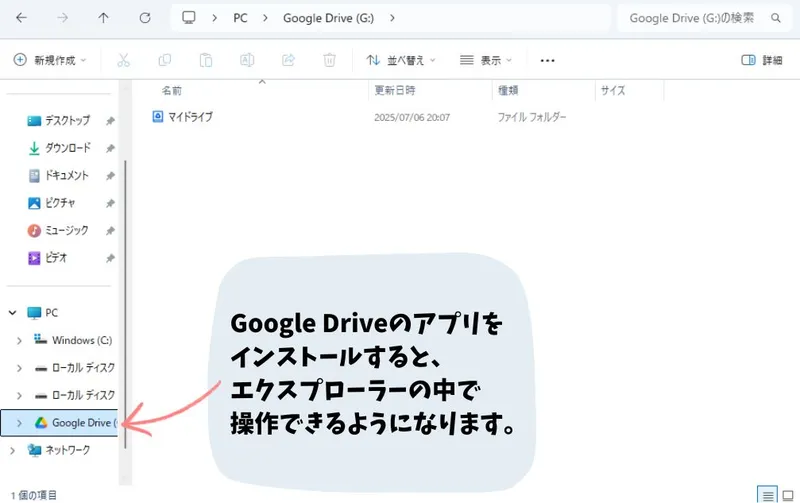
Task: Sort by 更新日時 column header
Action: (x=396, y=90)
